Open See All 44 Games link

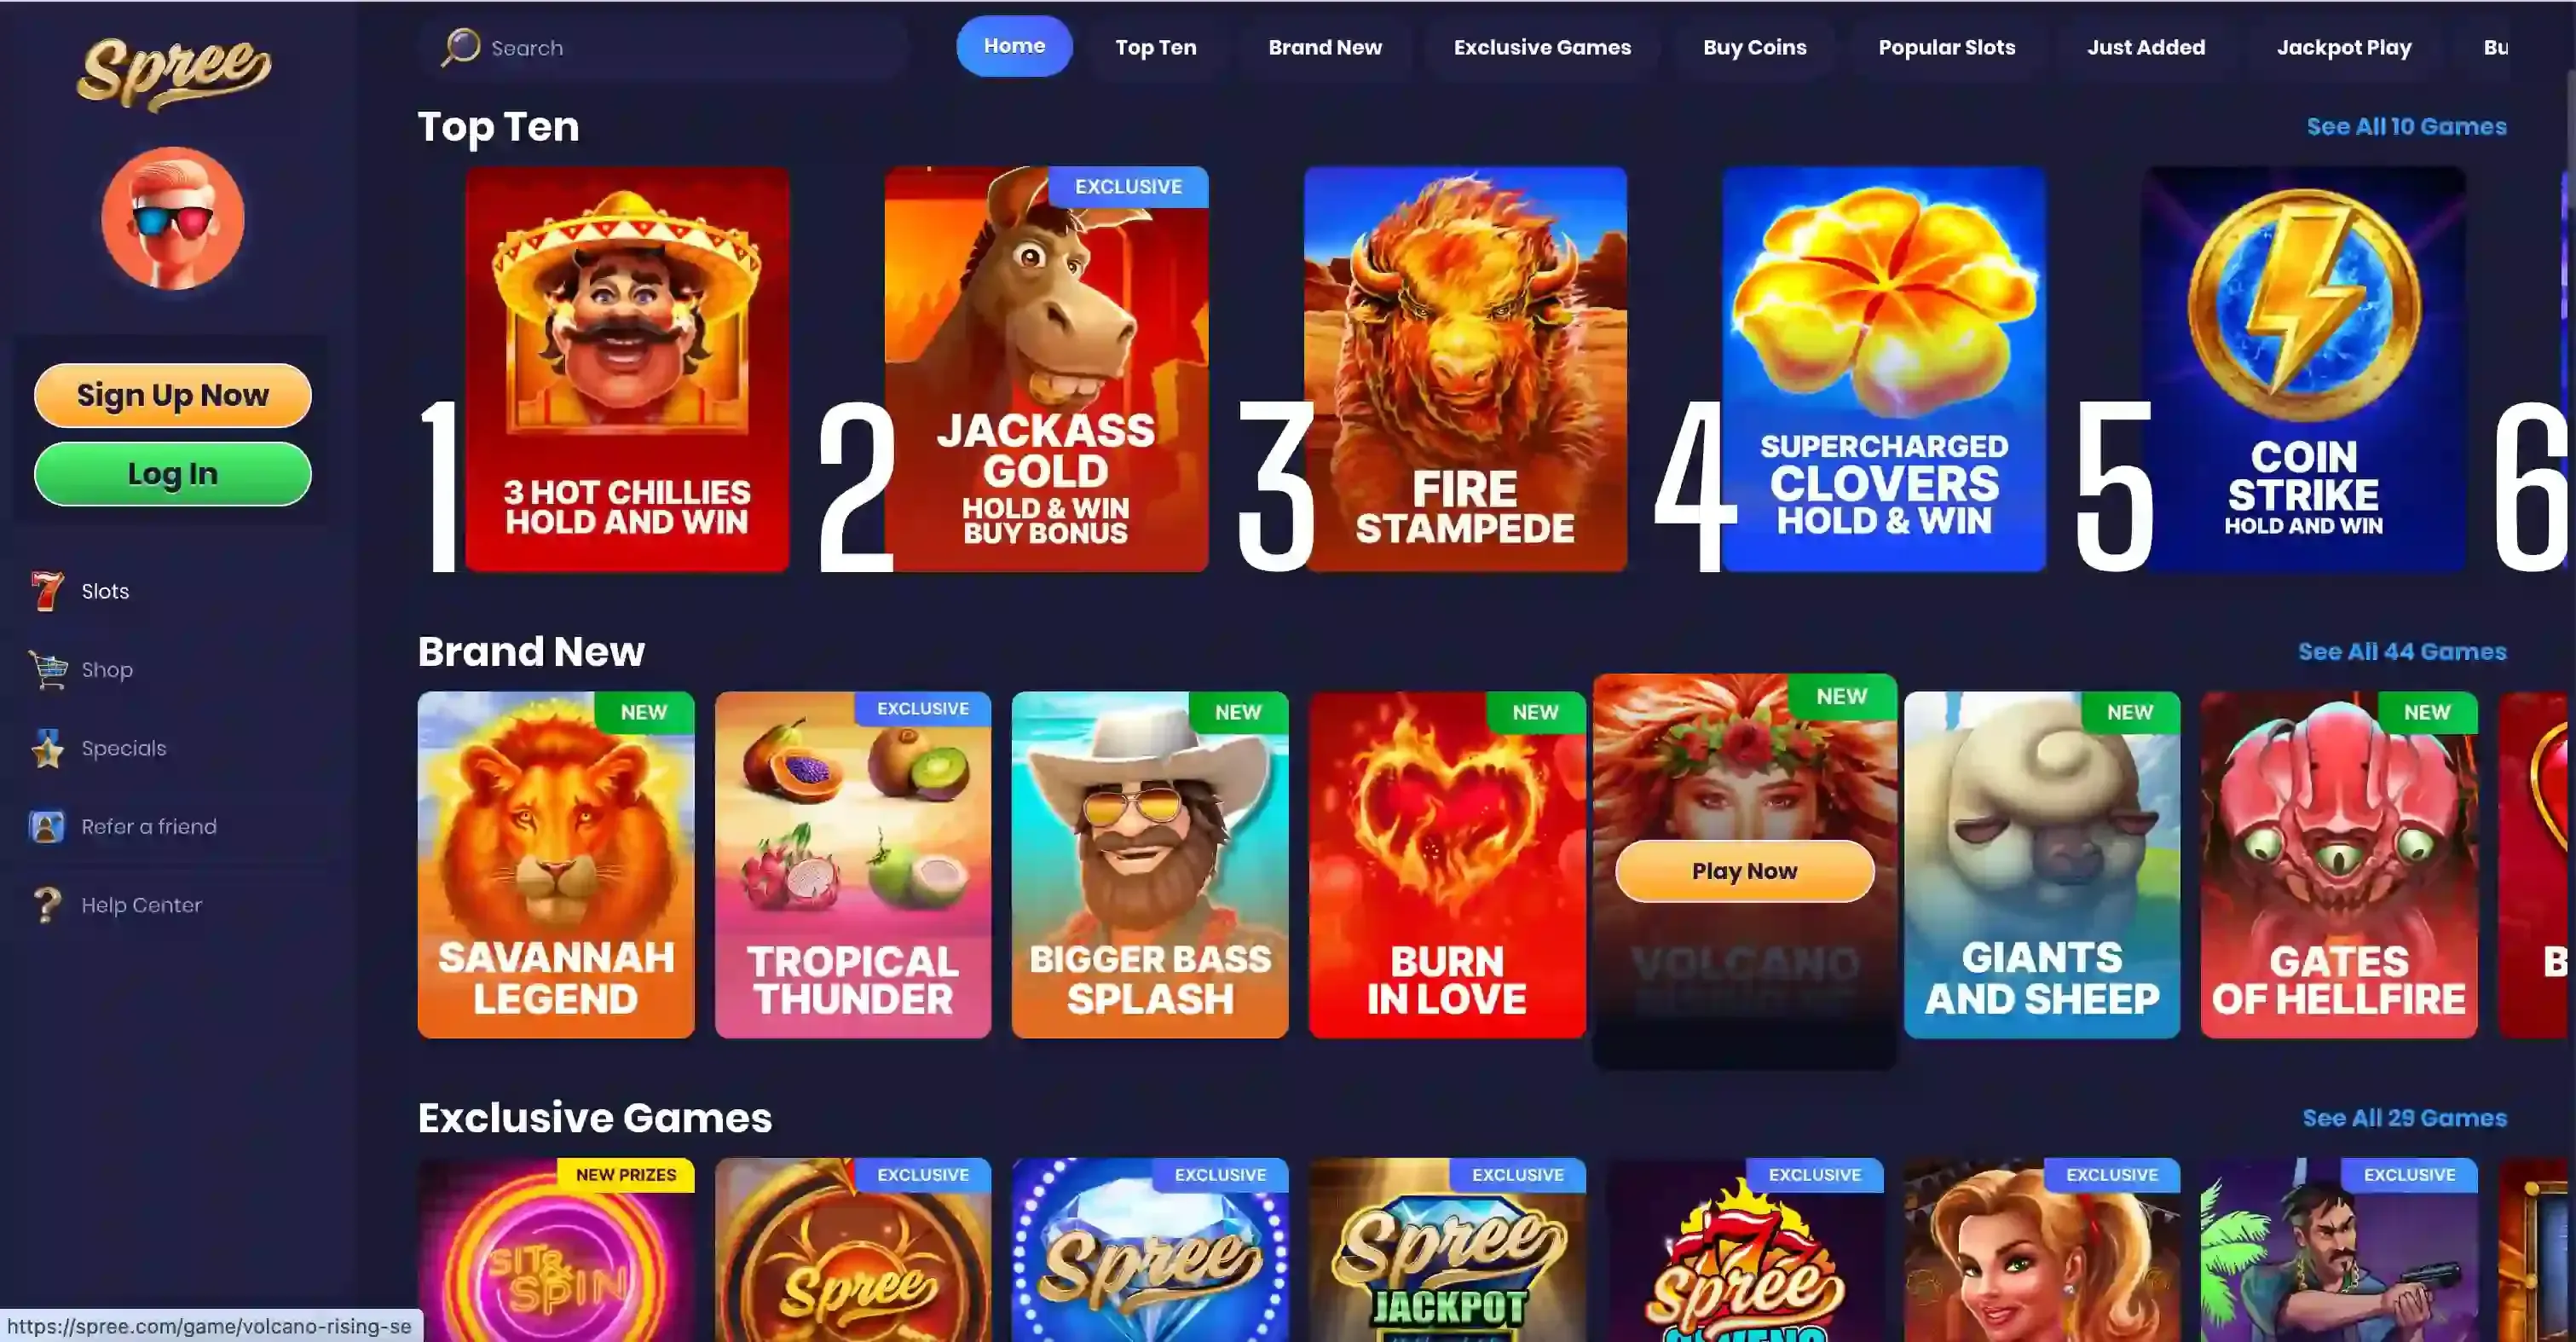tap(2402, 652)
